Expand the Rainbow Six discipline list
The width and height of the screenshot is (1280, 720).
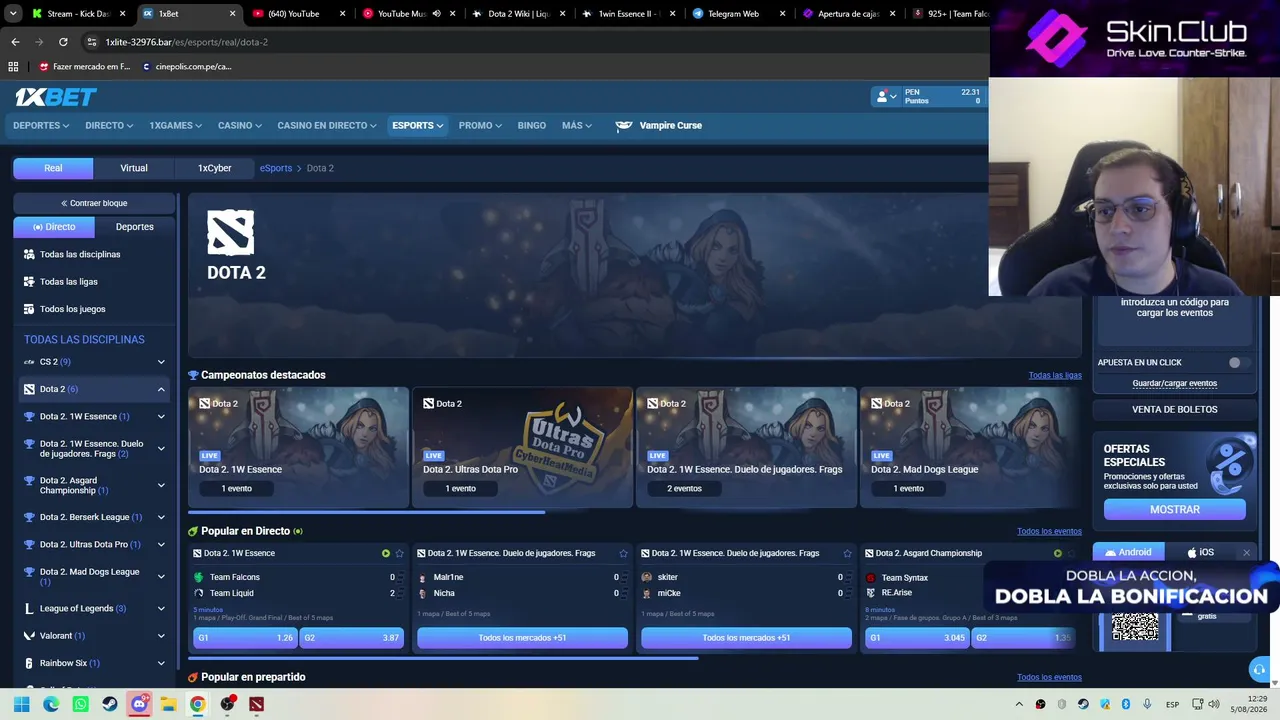(x=161, y=663)
